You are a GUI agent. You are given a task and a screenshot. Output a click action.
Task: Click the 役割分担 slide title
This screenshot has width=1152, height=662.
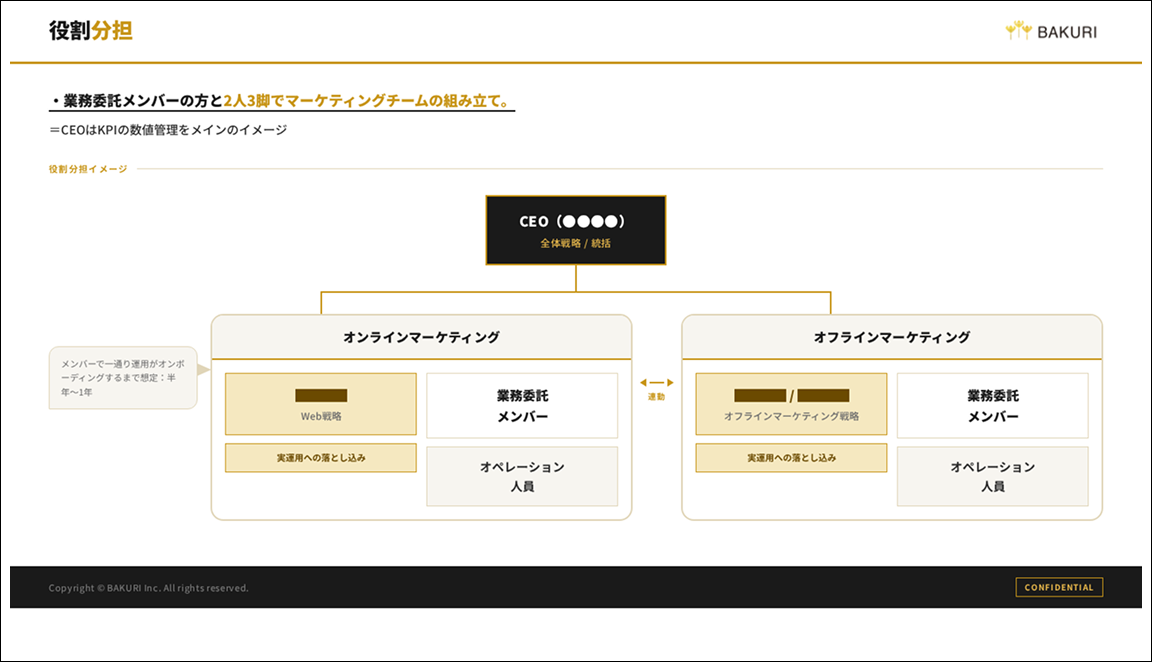tap(91, 31)
